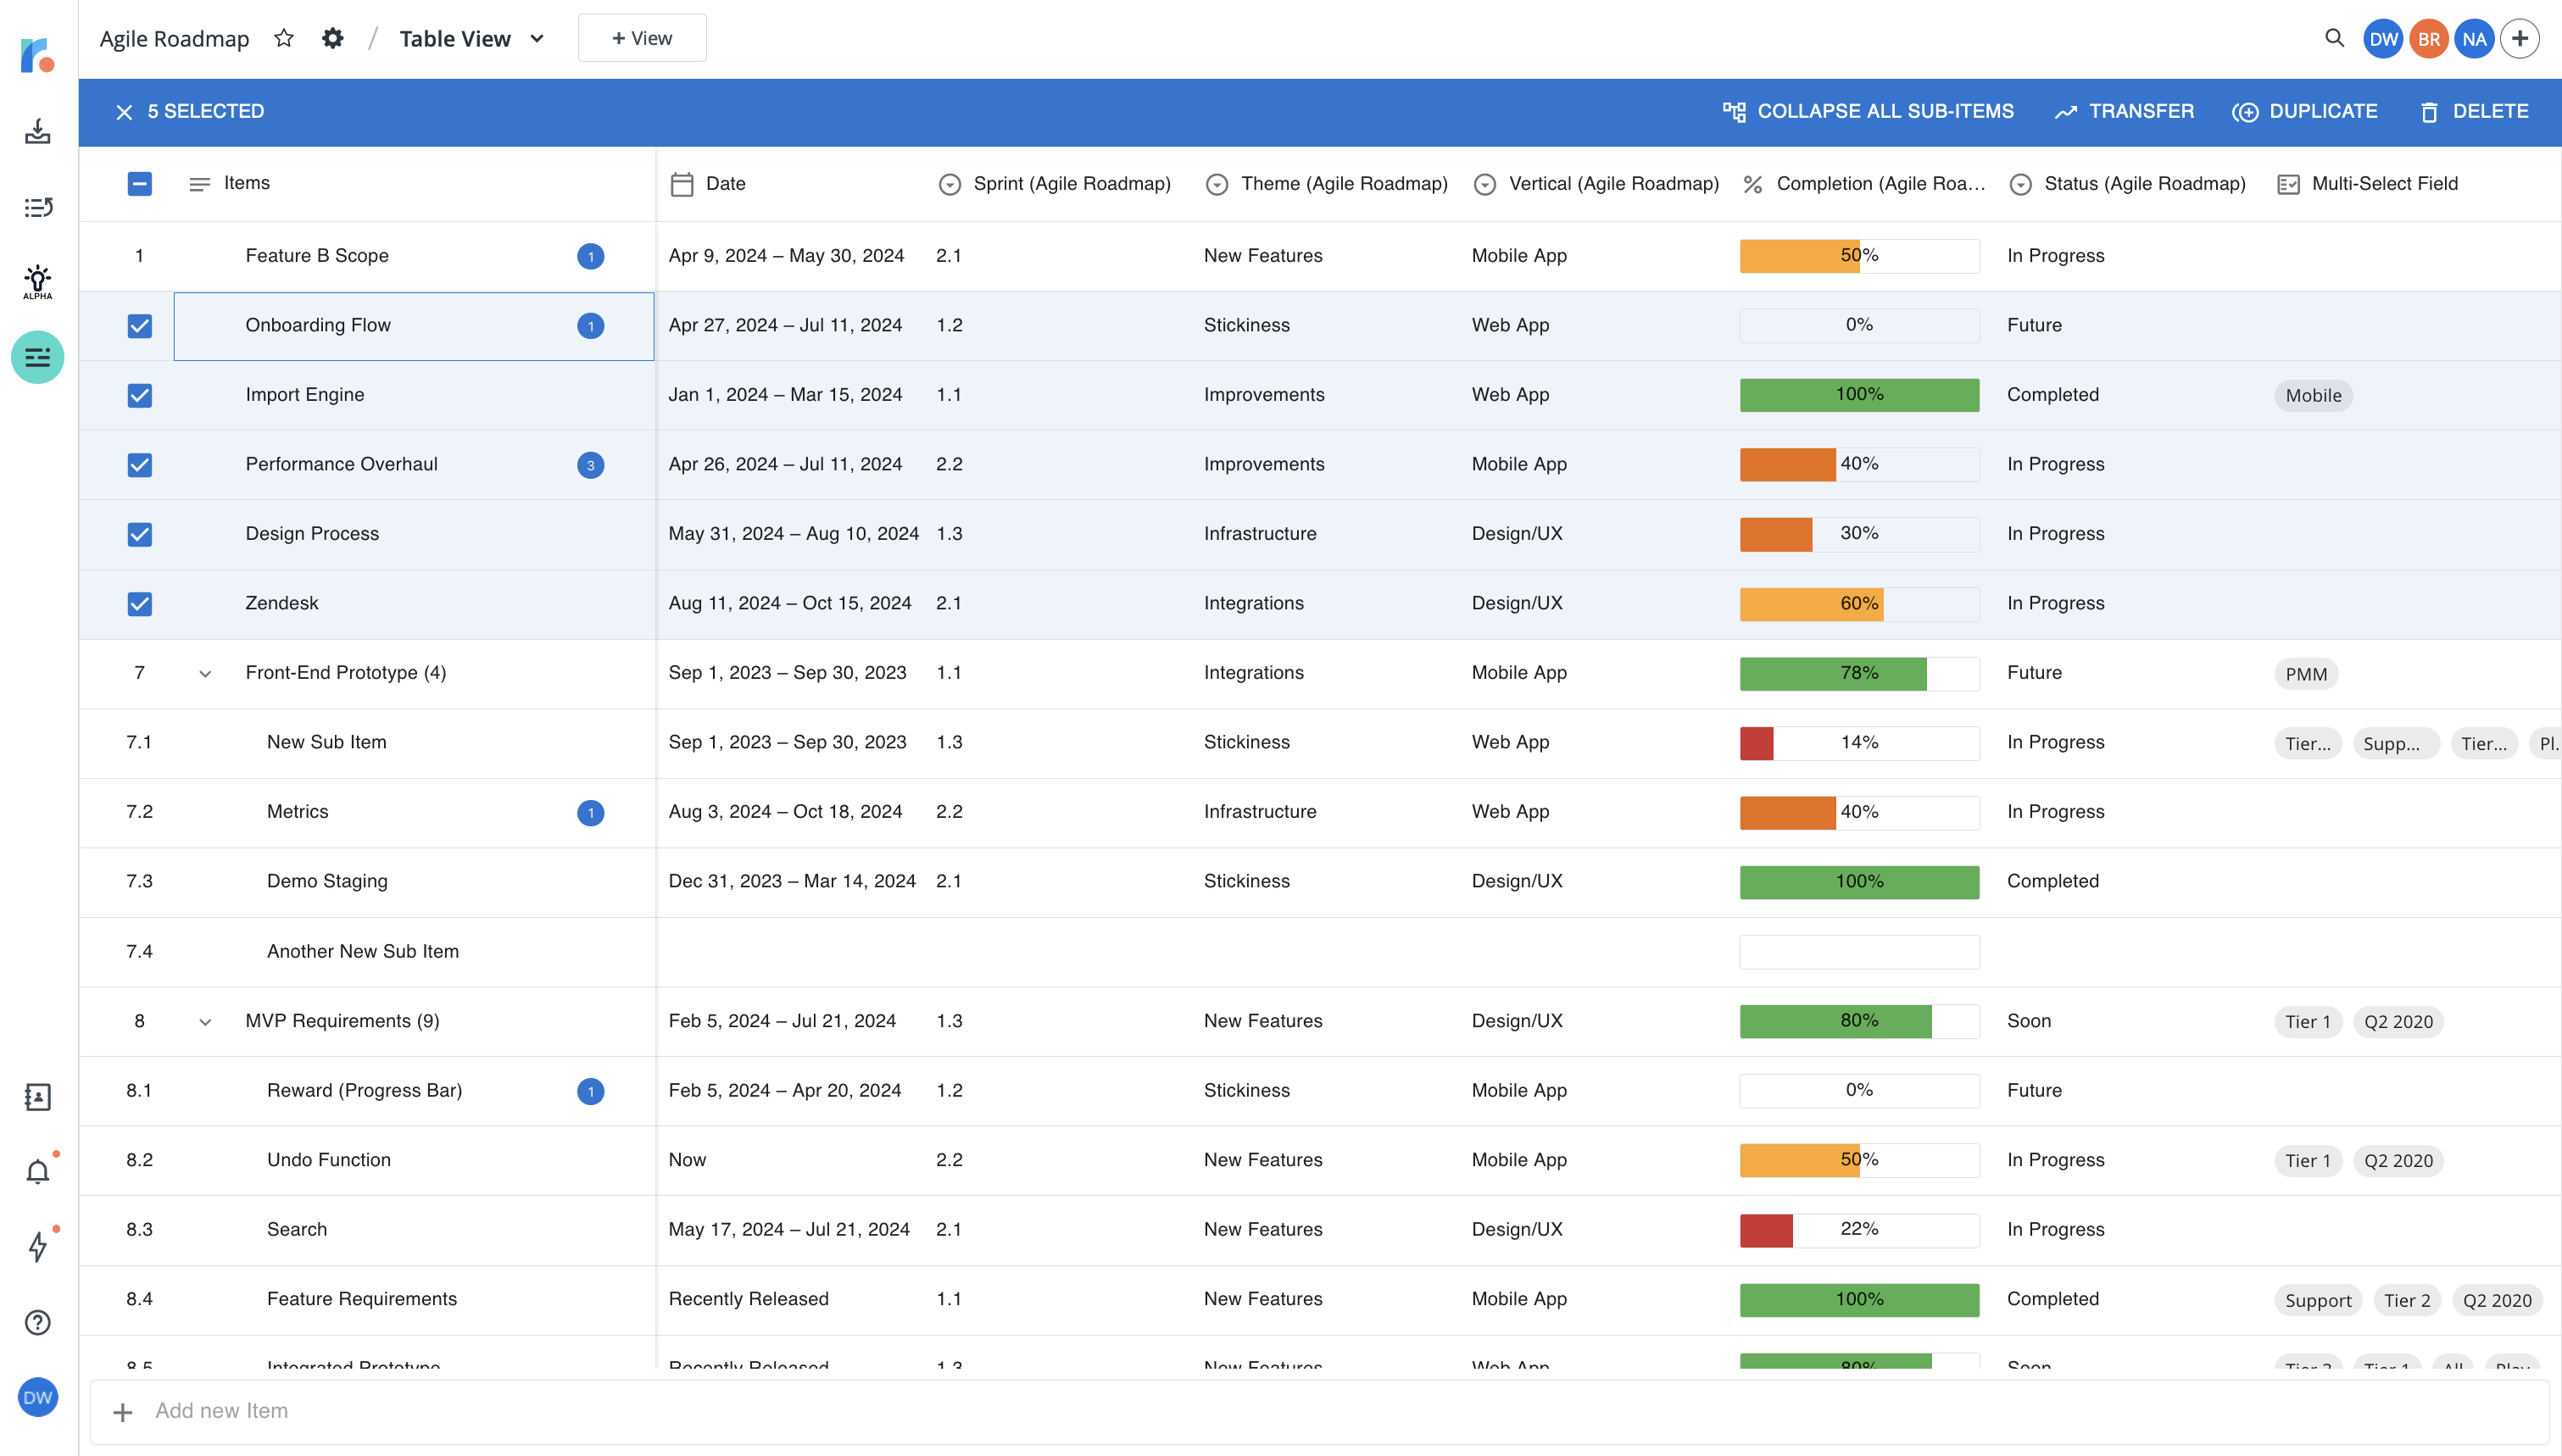Screen dimensions: 2562x1456
Task: Click the NA collaborator avatar
Action: click(2474, 39)
